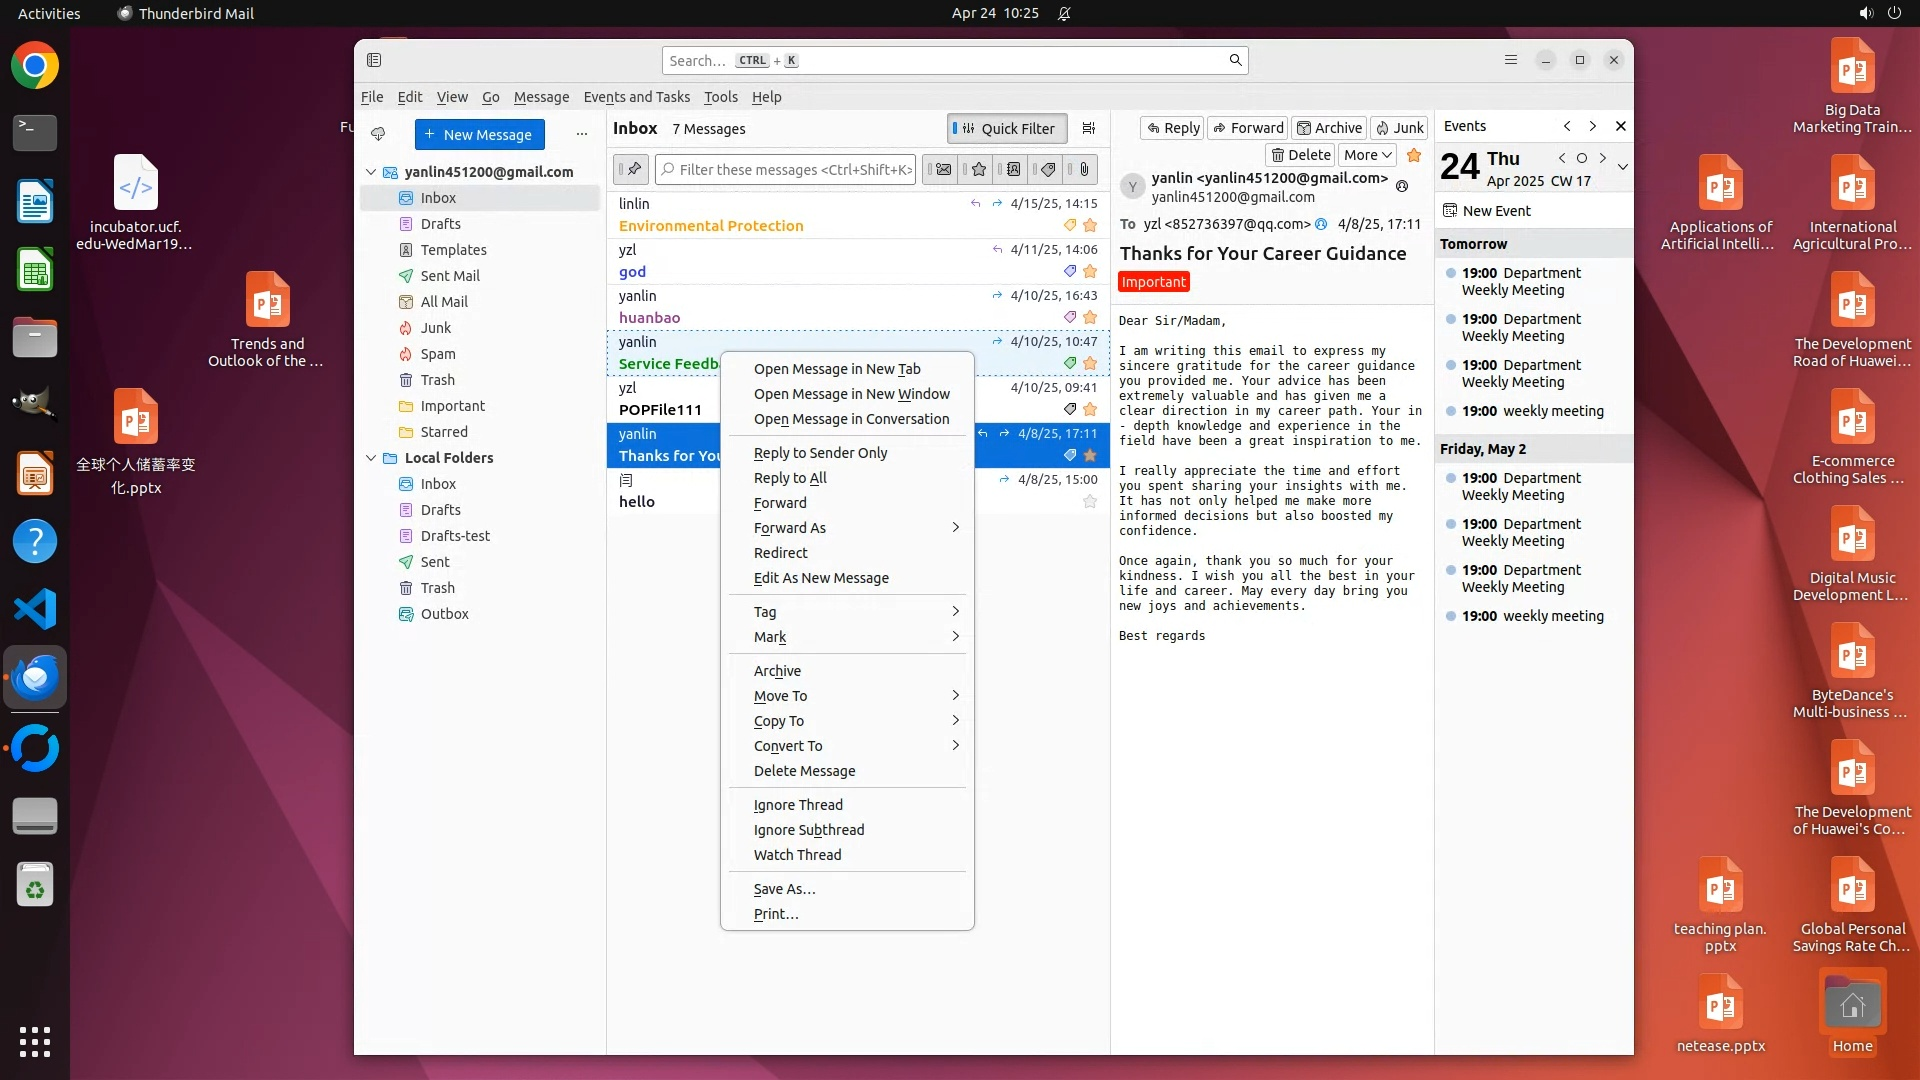Toggle the Unread messages quick filter
Viewport: 1920px width, 1080px height.
[943, 170]
